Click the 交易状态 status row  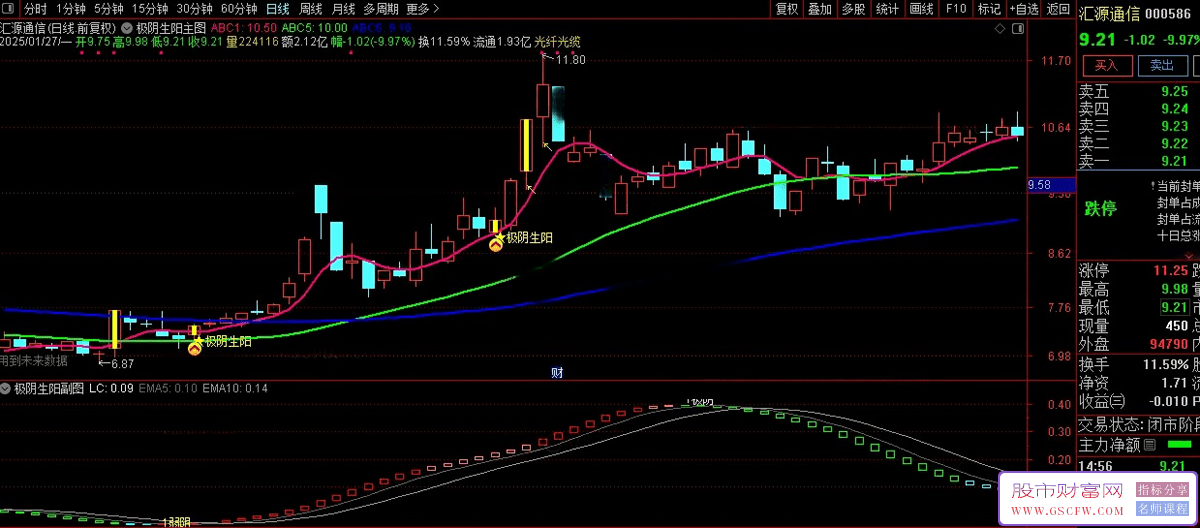(1138, 424)
